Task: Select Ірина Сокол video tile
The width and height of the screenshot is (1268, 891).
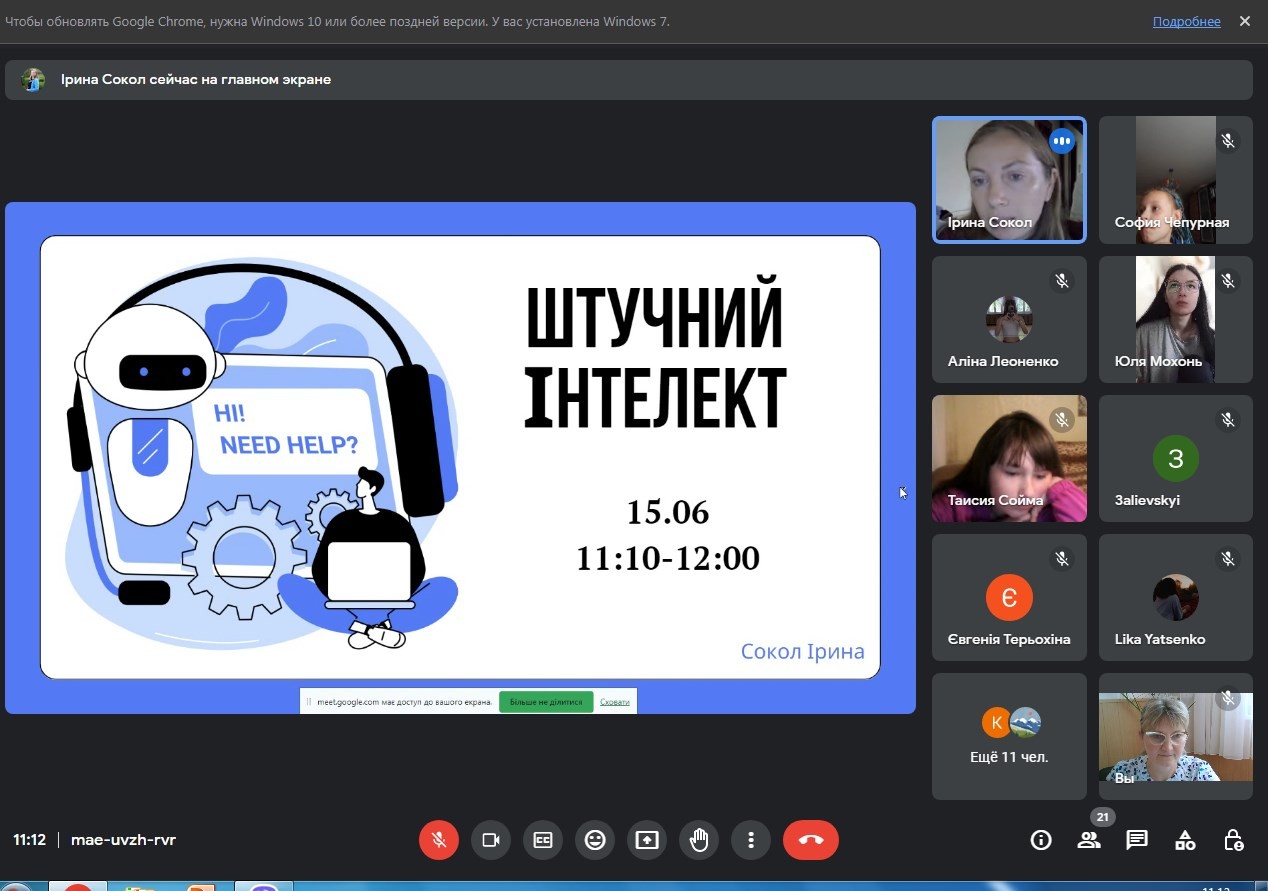Action: click(1009, 180)
